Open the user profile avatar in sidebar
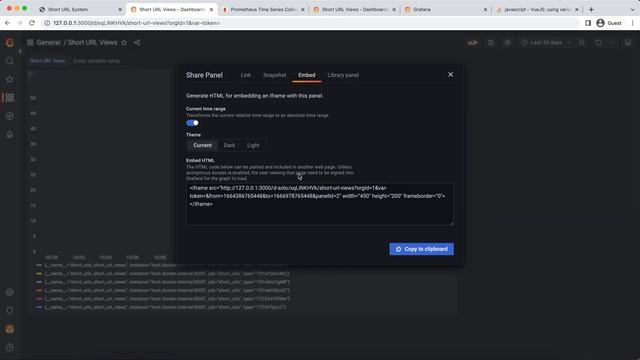 [x=9, y=329]
